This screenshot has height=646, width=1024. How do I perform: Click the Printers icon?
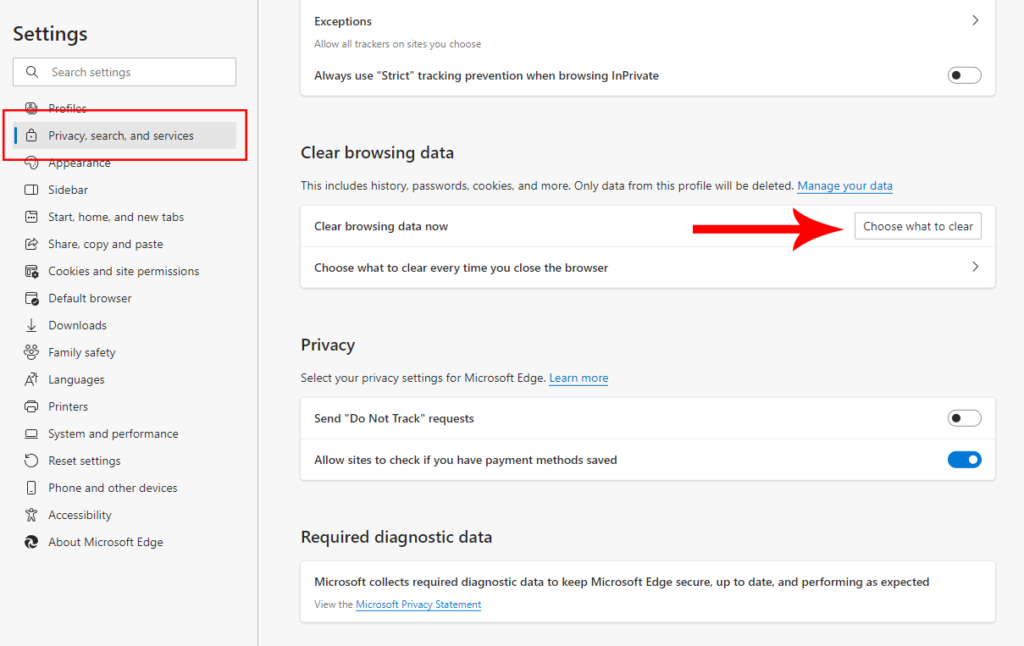pyautogui.click(x=30, y=407)
